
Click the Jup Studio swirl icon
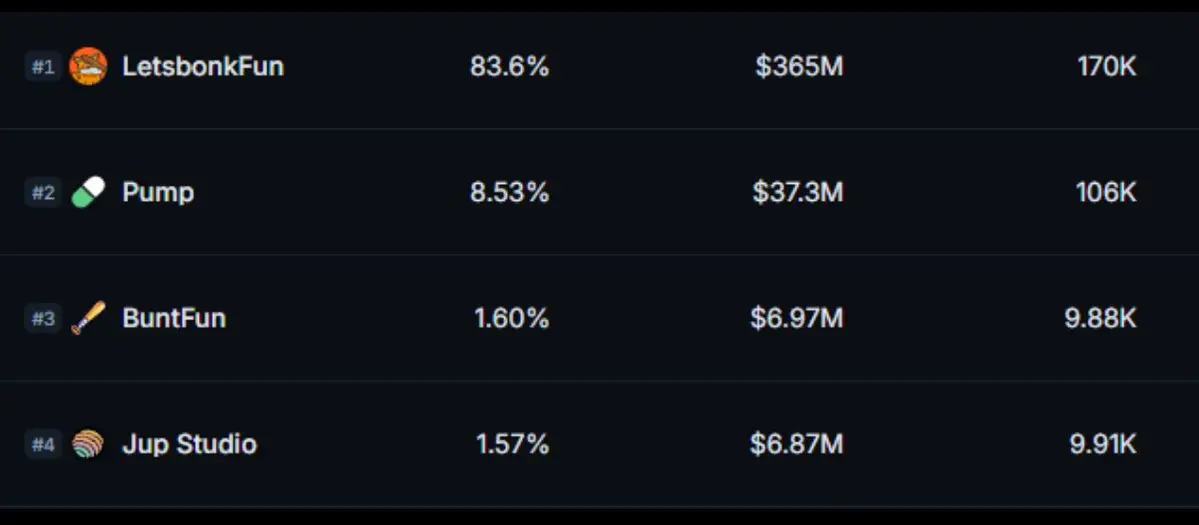click(88, 444)
